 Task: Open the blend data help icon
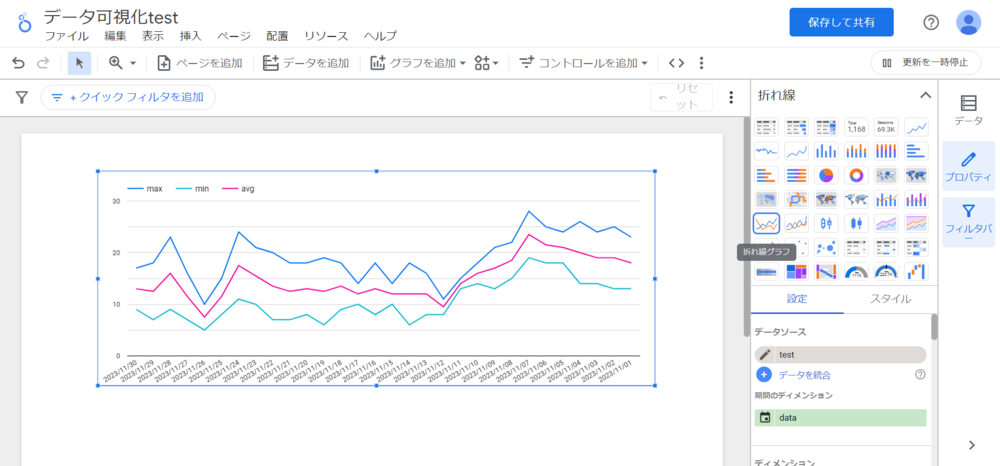click(x=920, y=375)
